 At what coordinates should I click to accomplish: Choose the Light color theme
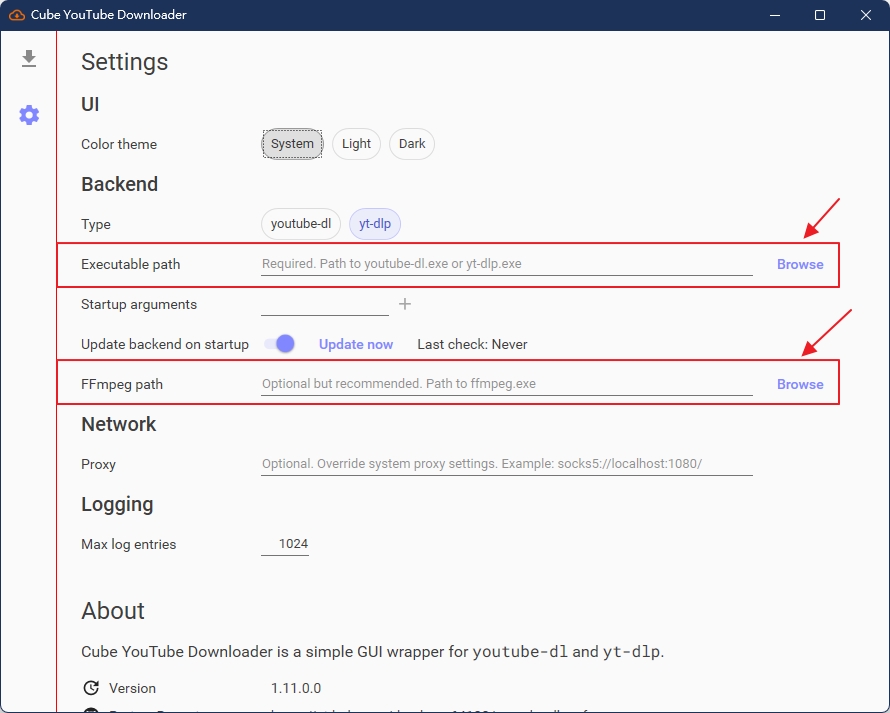pyautogui.click(x=356, y=144)
